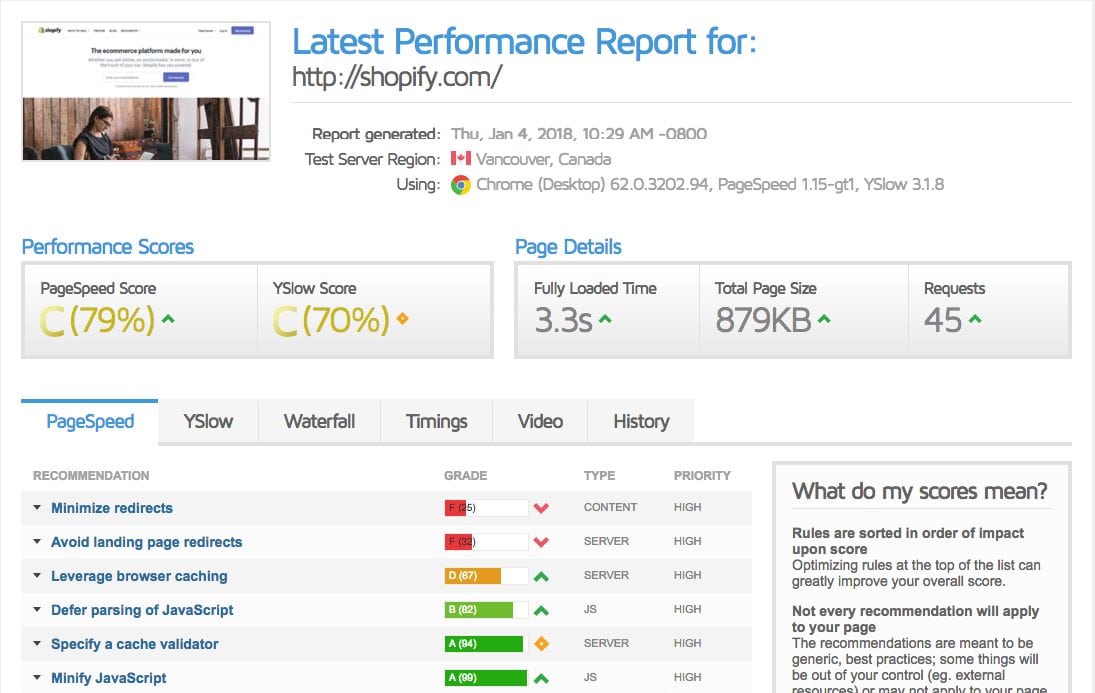The image size is (1095, 693).
Task: Expand the Minify JavaScript row triangle
Action: coord(37,677)
